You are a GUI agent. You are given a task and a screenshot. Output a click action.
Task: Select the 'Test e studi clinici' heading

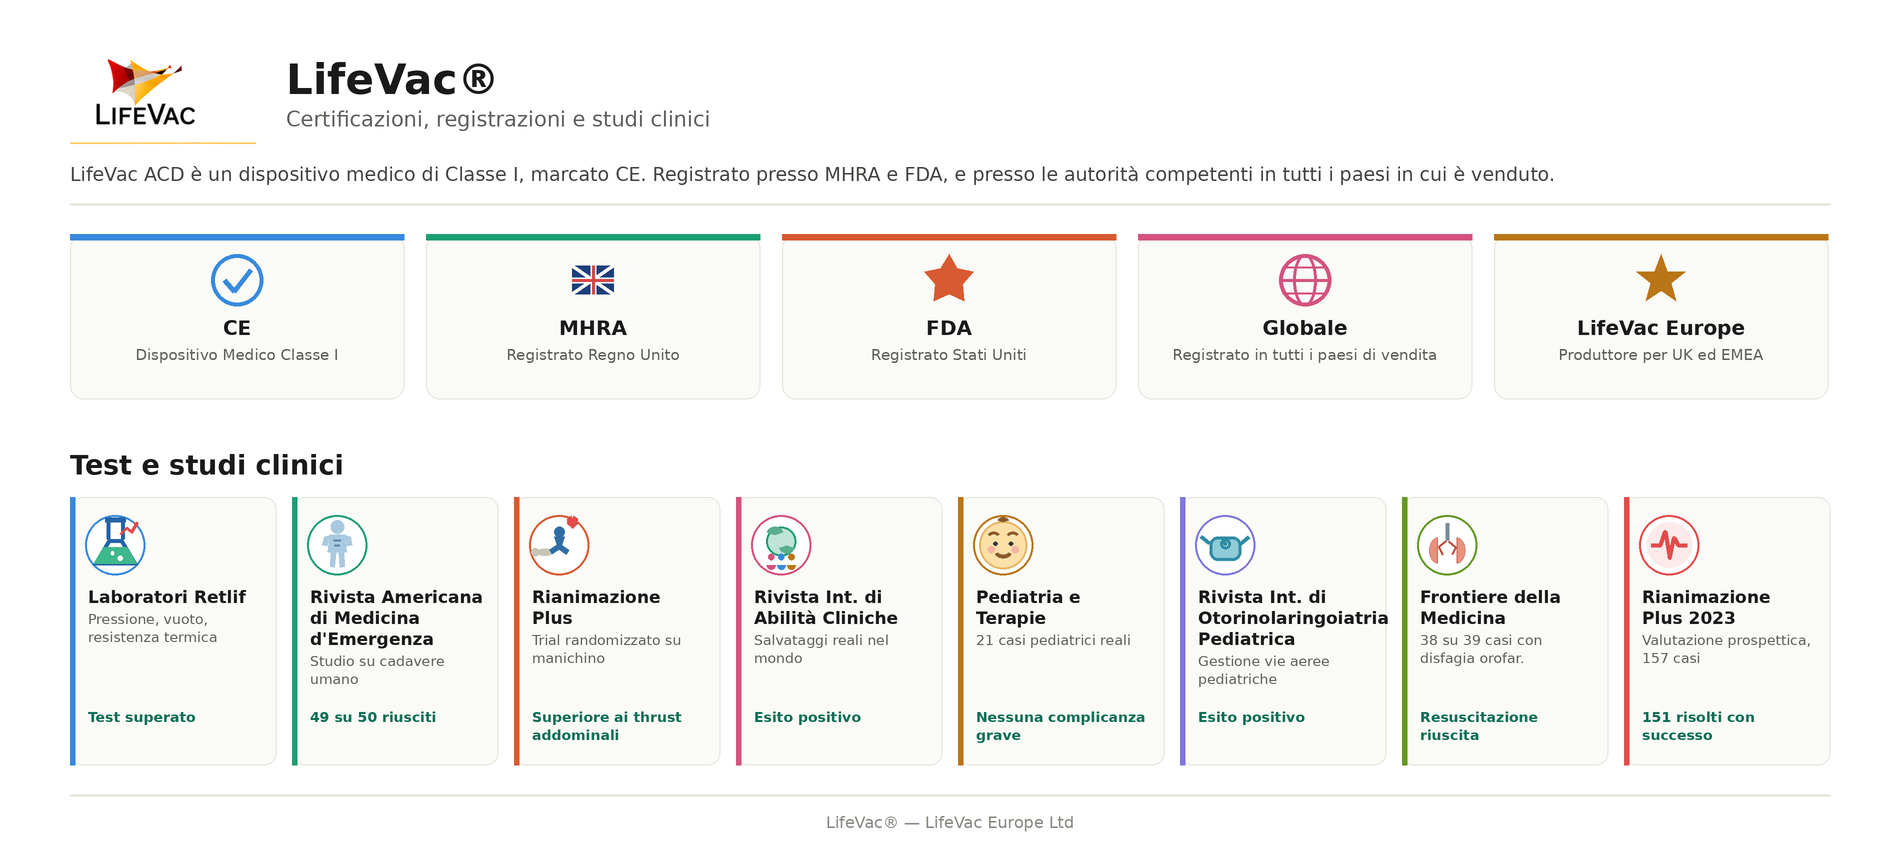click(207, 465)
